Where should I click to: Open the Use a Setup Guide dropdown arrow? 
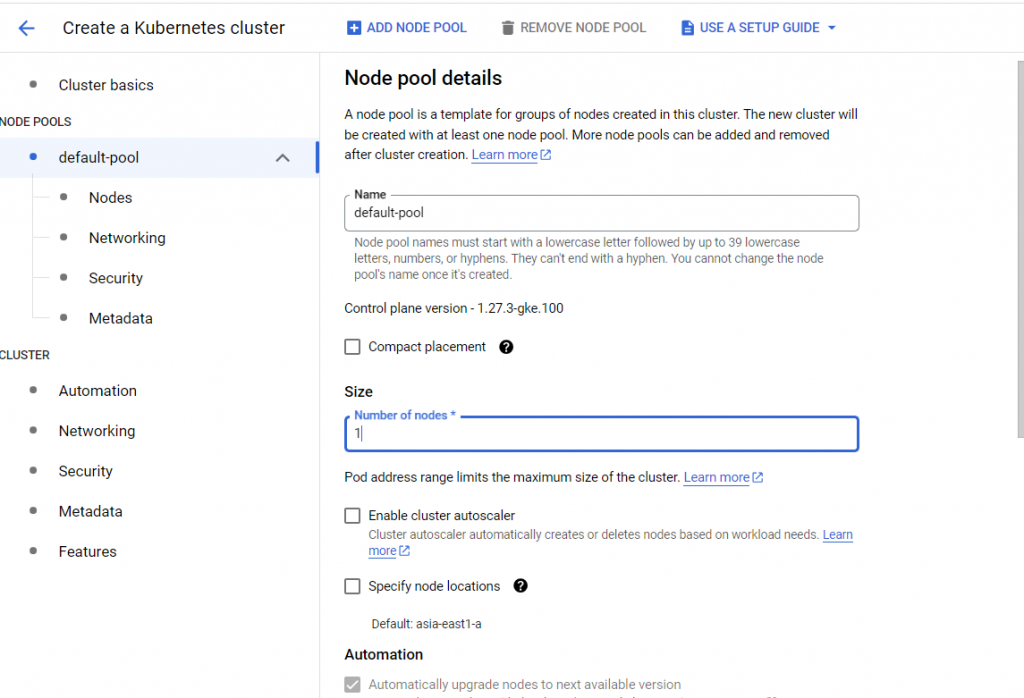(831, 28)
